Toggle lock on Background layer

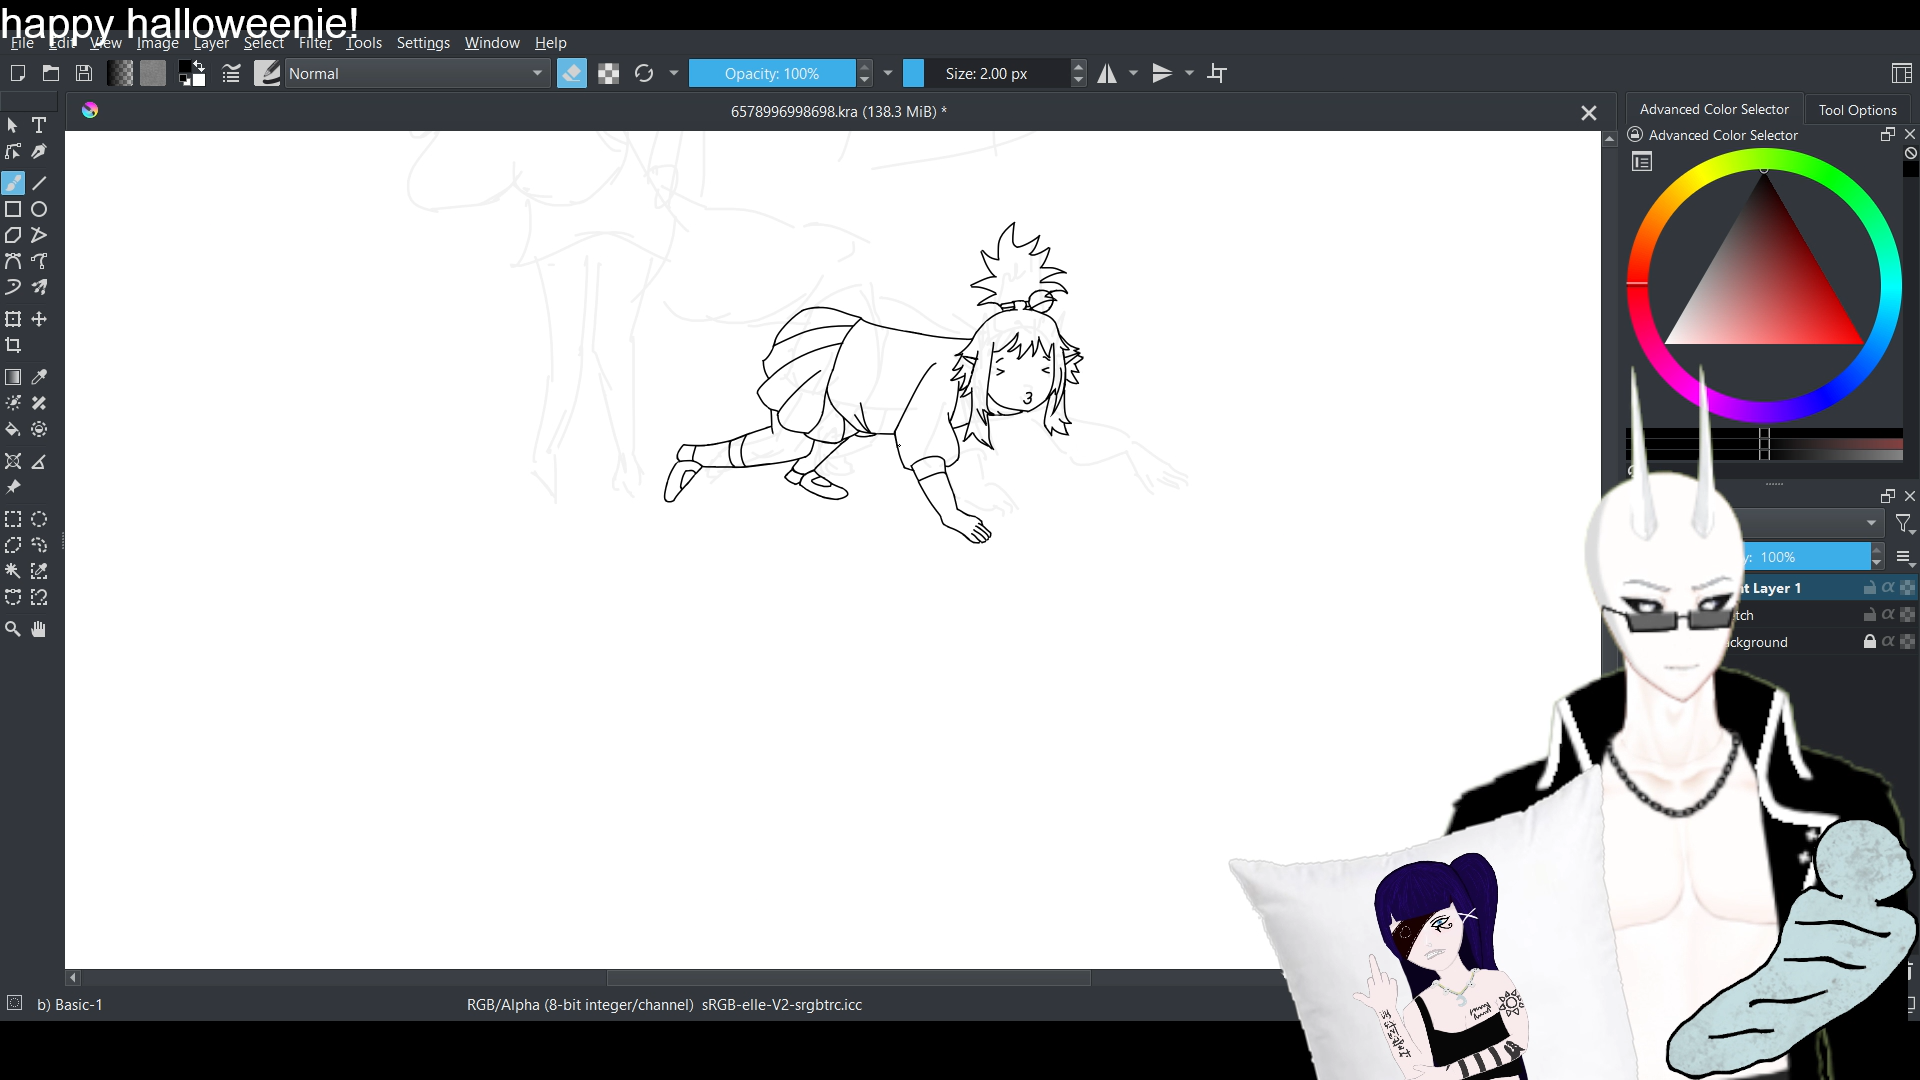pos(1869,642)
